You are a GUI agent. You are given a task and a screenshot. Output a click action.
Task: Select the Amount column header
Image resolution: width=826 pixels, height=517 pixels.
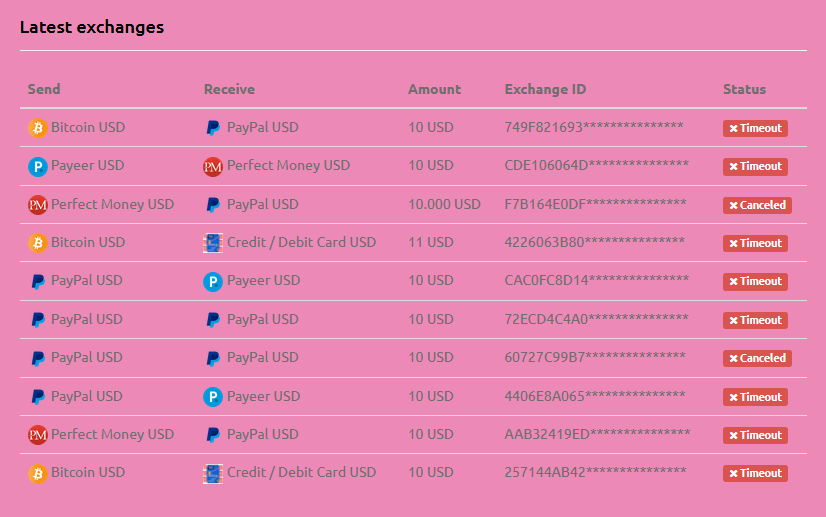435,89
